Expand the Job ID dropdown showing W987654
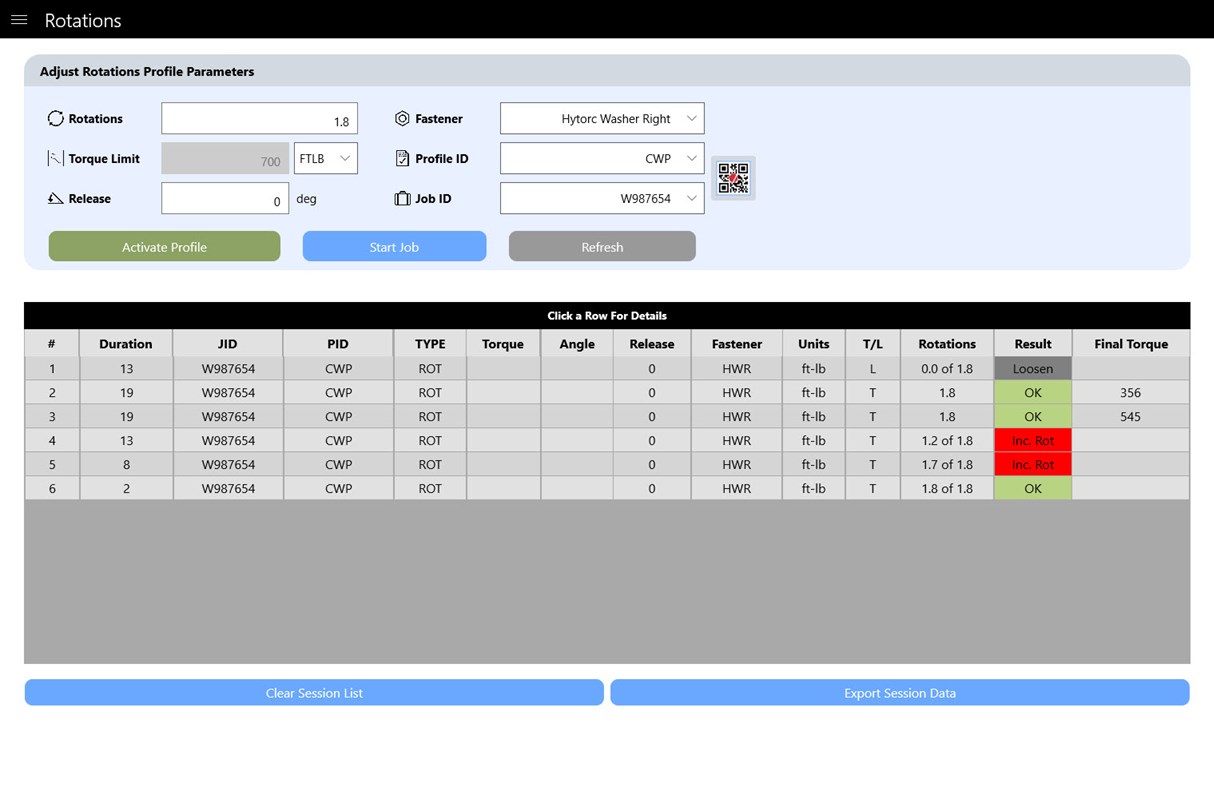 pos(602,198)
